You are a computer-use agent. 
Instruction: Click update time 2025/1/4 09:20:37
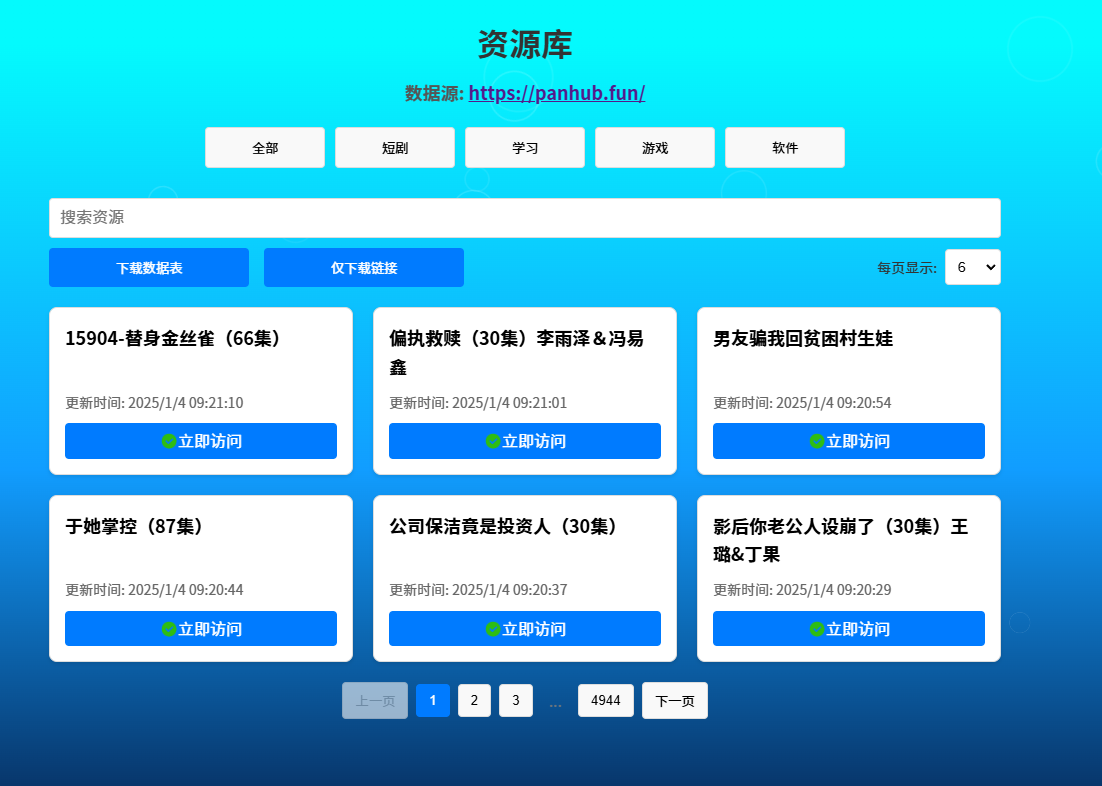[510, 590]
